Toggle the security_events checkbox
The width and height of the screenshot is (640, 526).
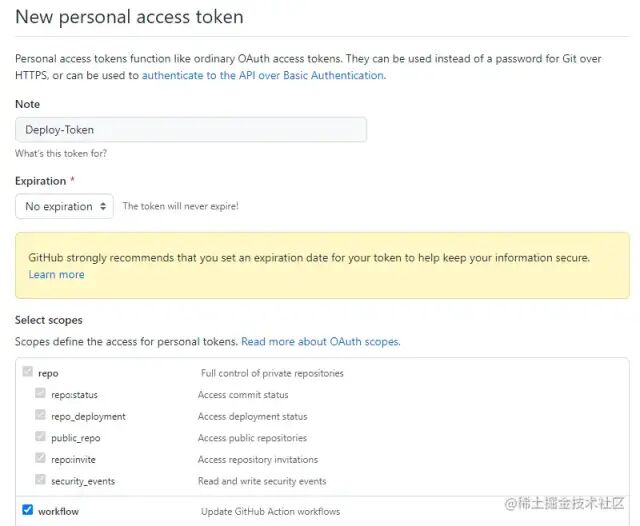[x=40, y=481]
